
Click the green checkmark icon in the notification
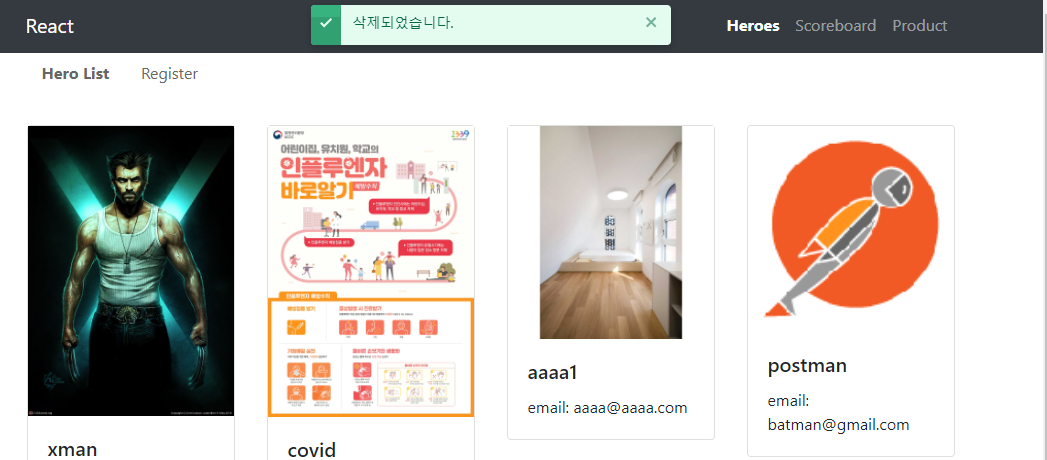326,24
